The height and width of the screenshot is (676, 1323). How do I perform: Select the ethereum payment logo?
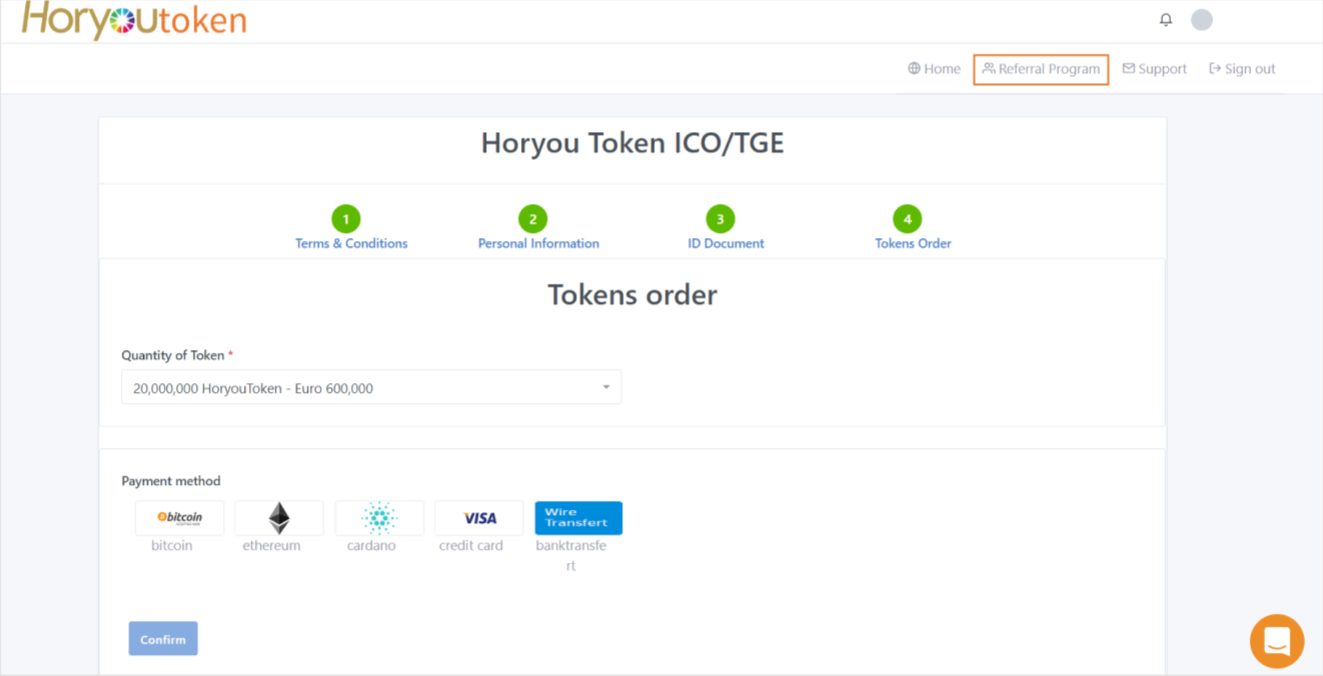(279, 518)
